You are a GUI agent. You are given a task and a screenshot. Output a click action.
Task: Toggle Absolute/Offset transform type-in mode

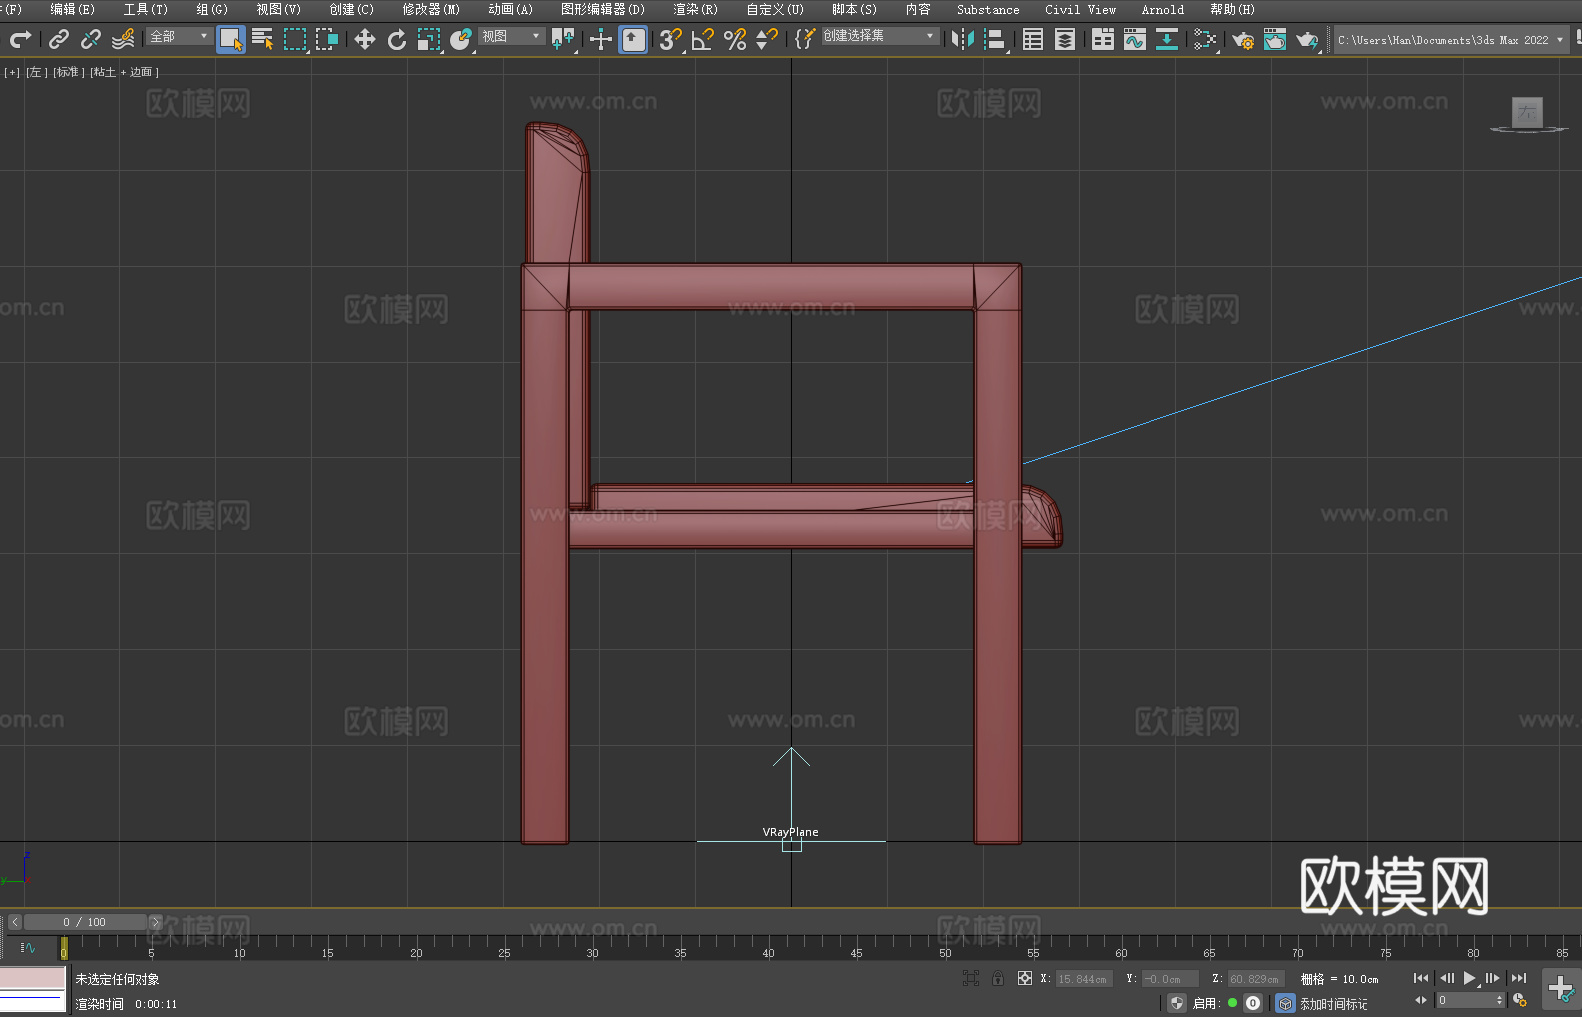[1025, 978]
